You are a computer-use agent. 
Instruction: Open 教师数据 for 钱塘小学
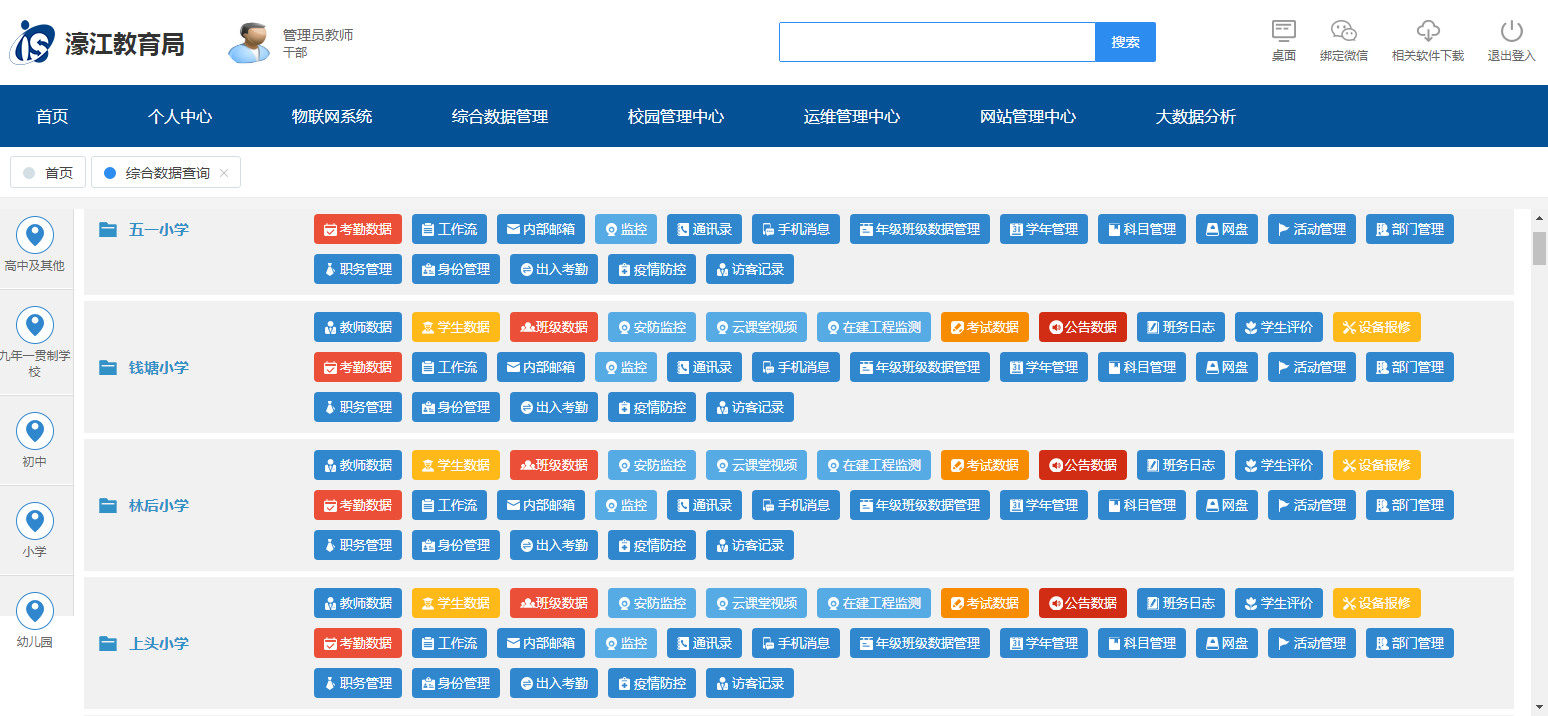358,327
